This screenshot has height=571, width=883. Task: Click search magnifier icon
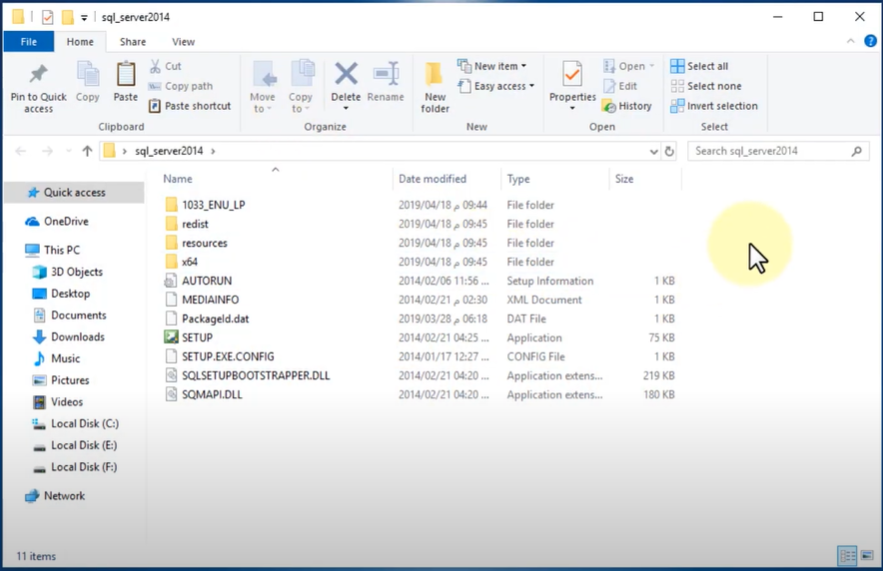coord(857,151)
